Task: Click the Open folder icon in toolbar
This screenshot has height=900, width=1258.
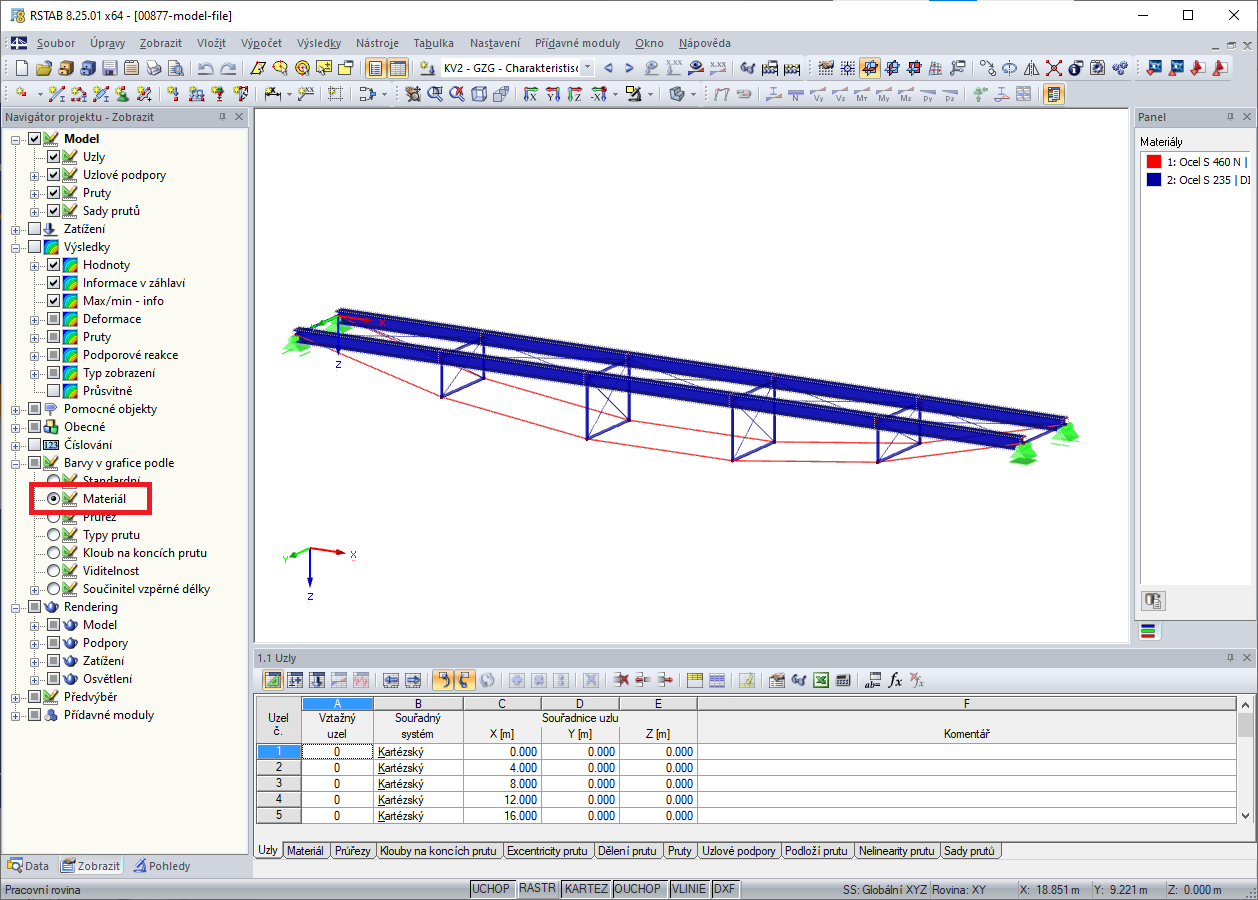Action: (x=43, y=68)
